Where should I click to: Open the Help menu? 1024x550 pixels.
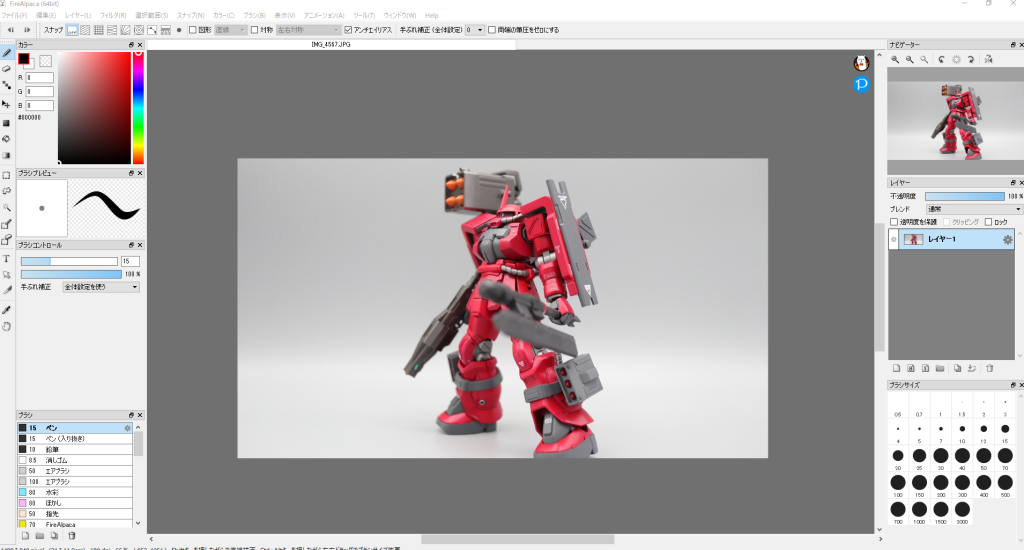[x=431, y=16]
